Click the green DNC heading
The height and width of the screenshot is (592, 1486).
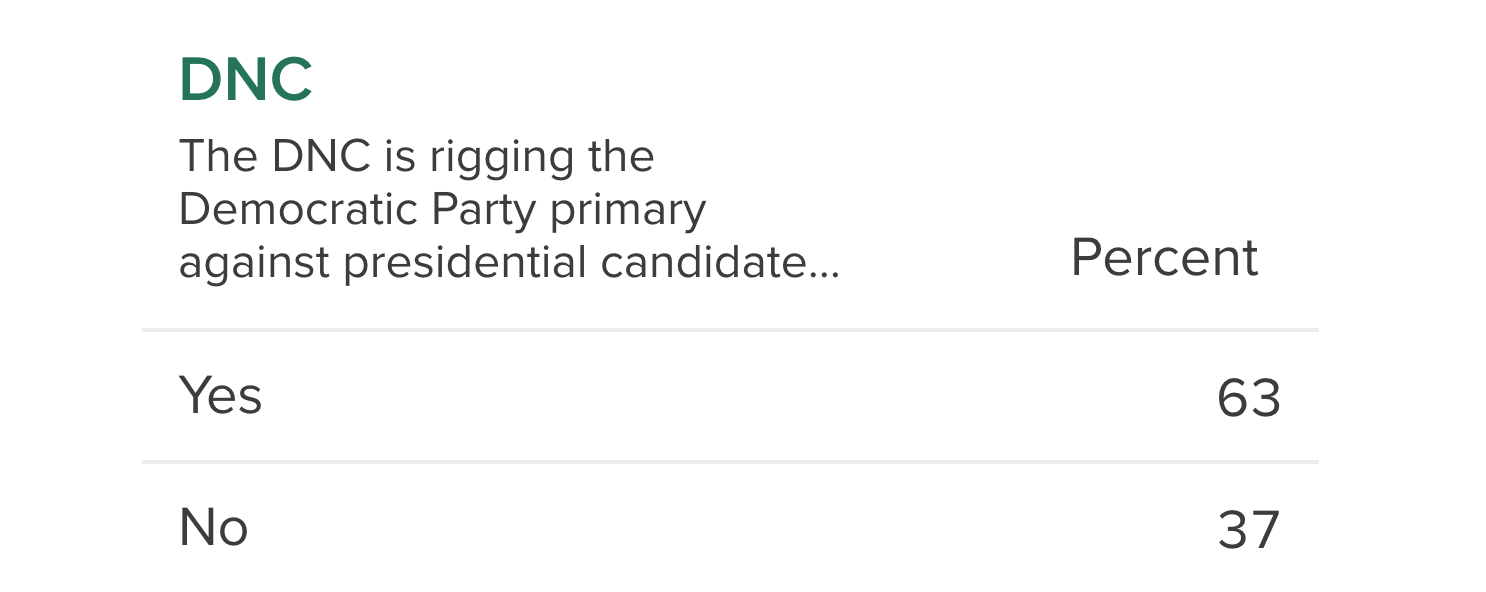[245, 81]
